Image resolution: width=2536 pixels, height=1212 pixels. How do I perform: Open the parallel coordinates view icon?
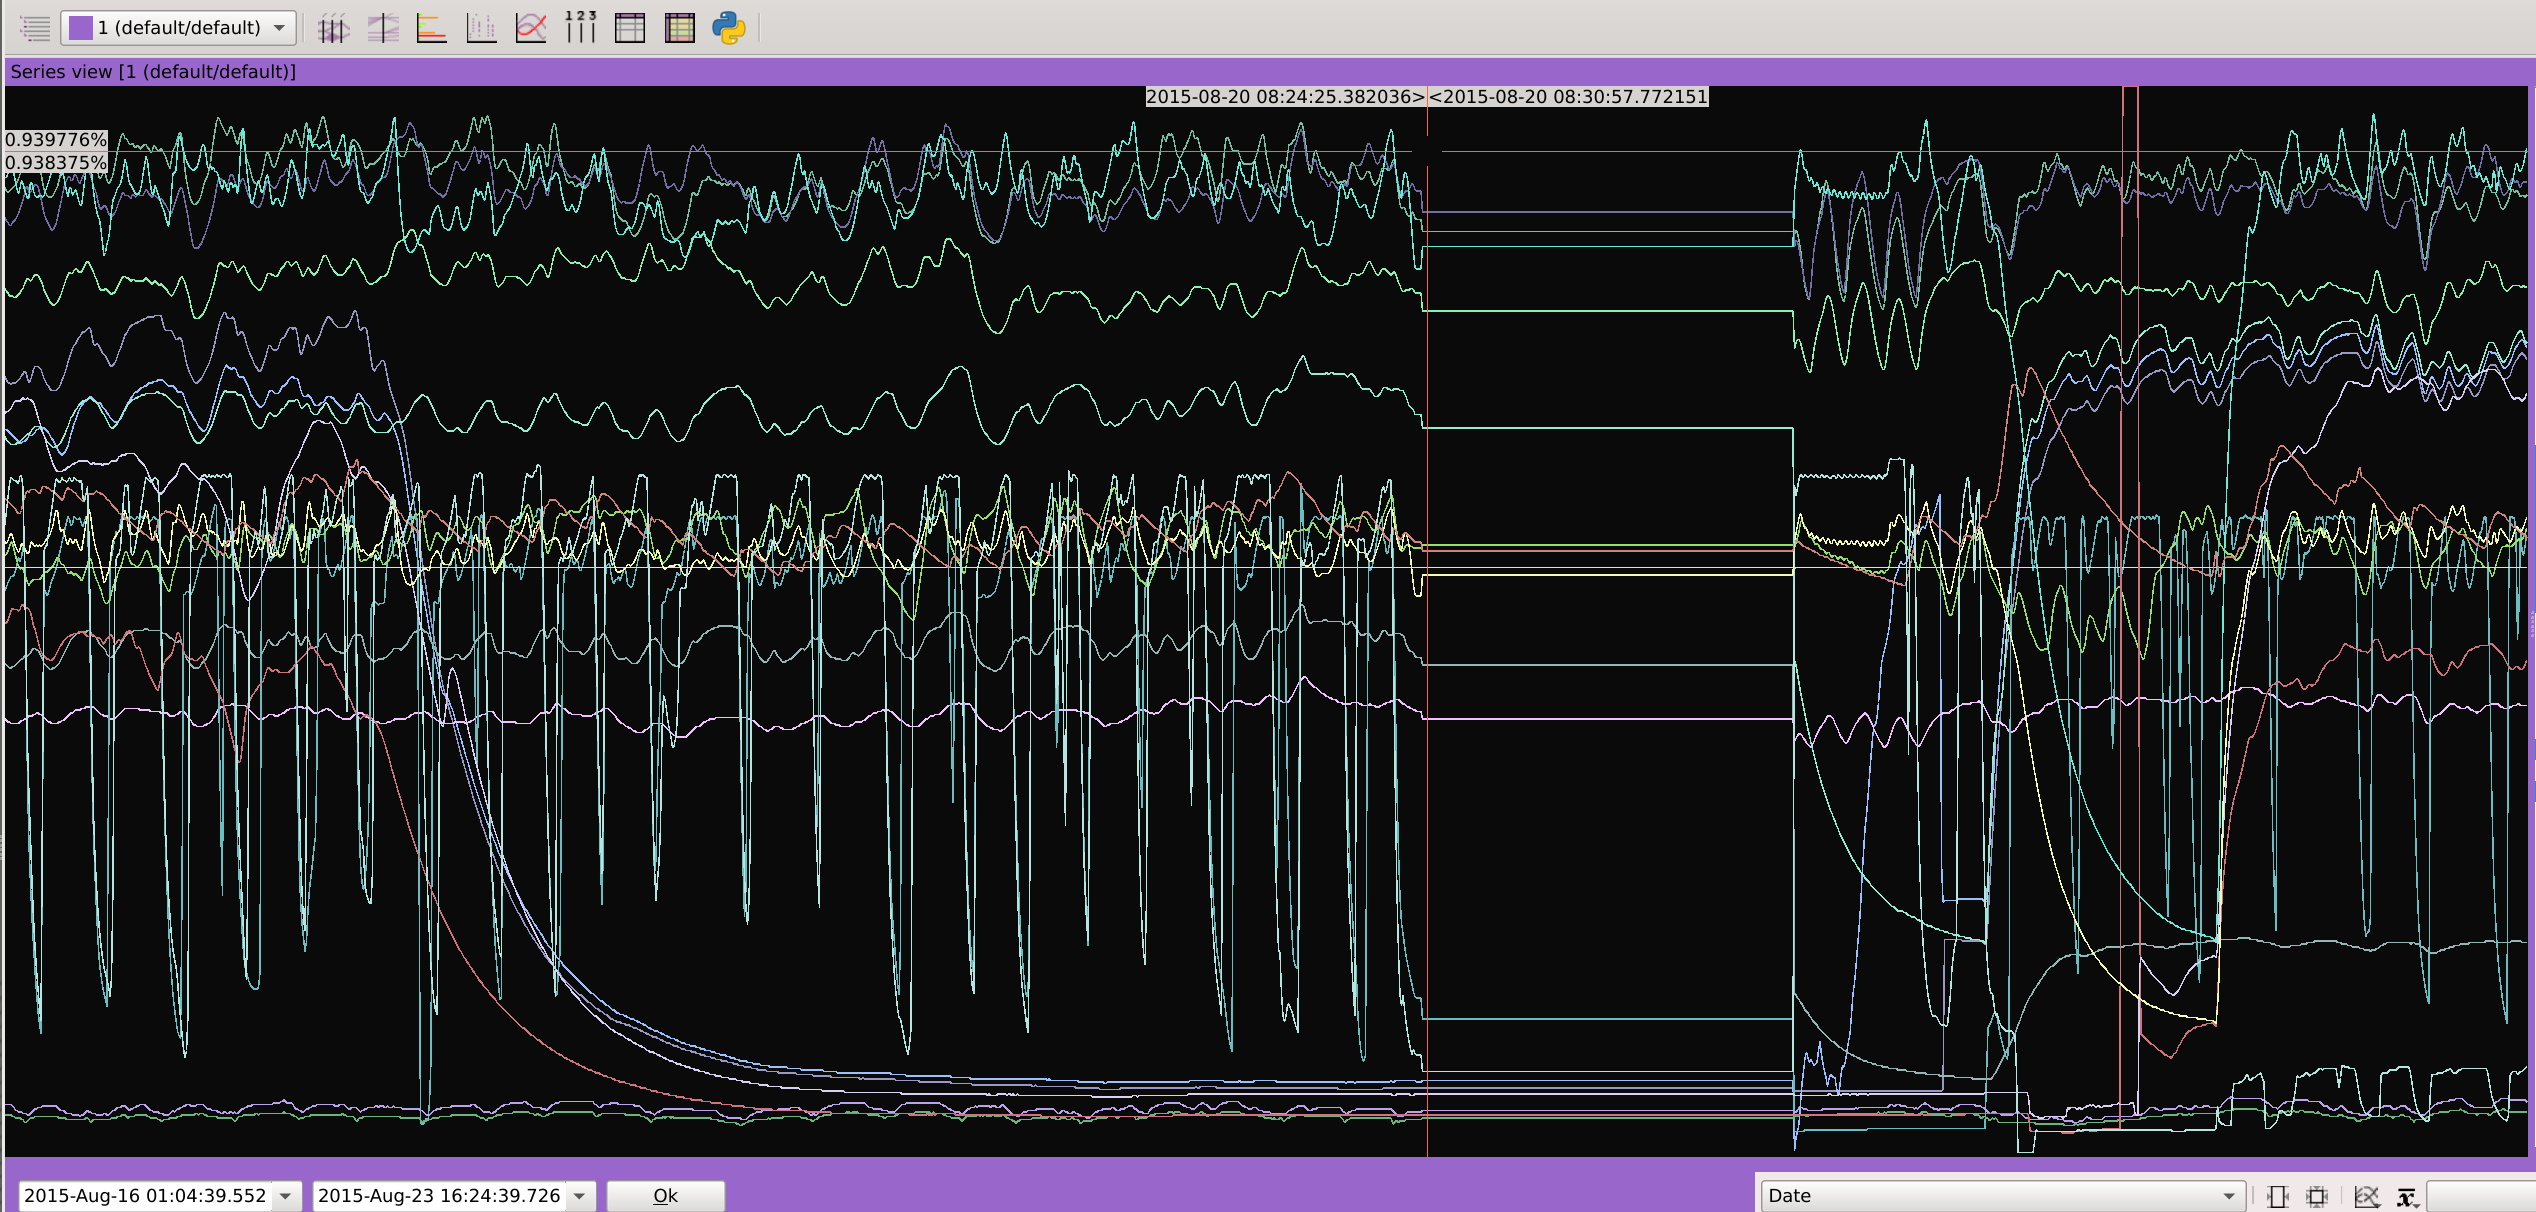point(333,28)
